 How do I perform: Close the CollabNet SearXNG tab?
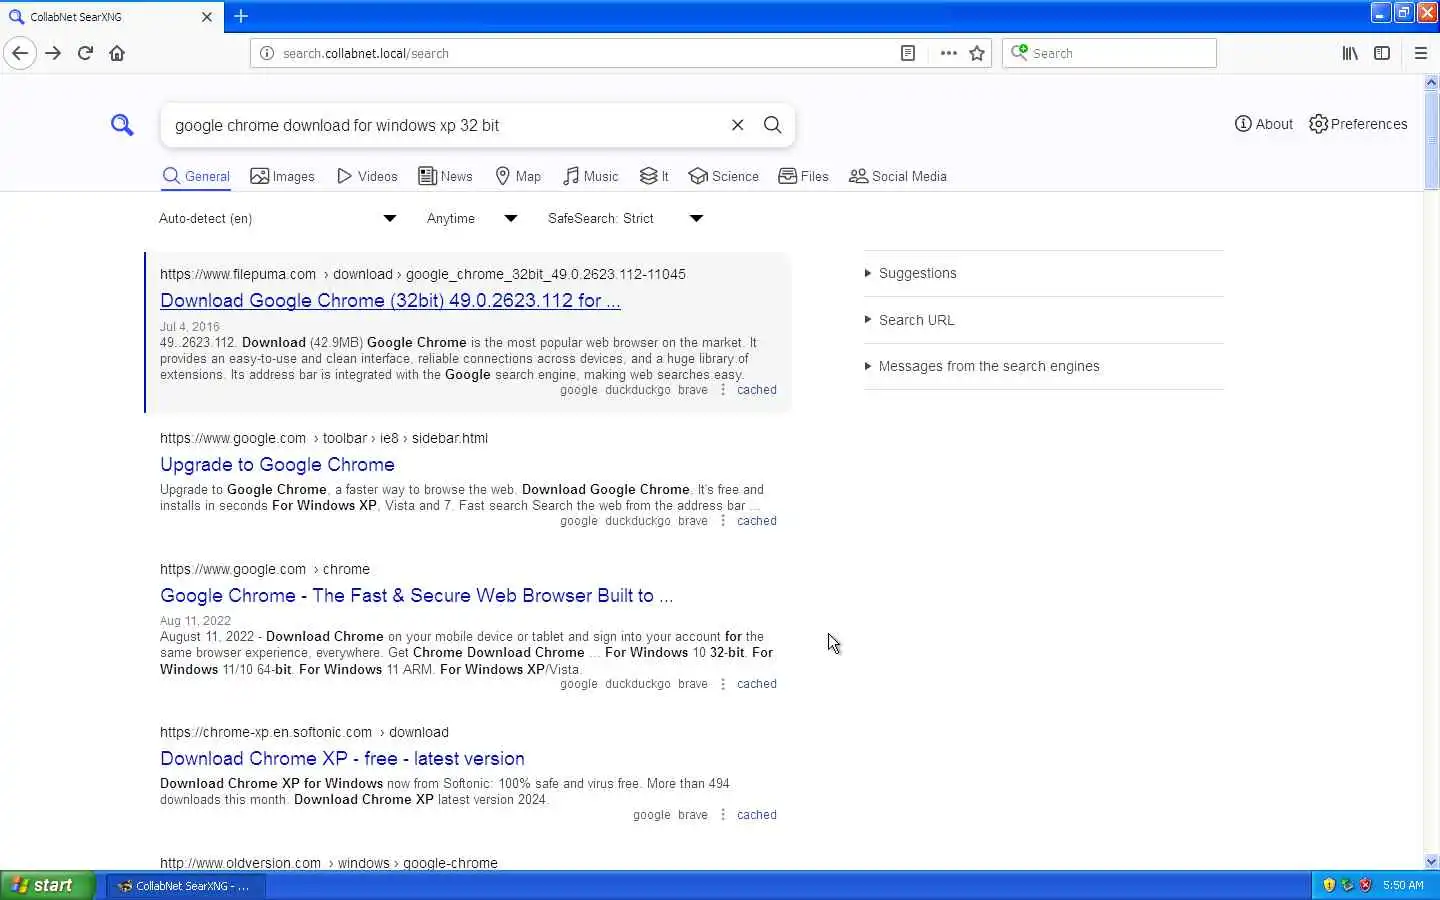[207, 17]
